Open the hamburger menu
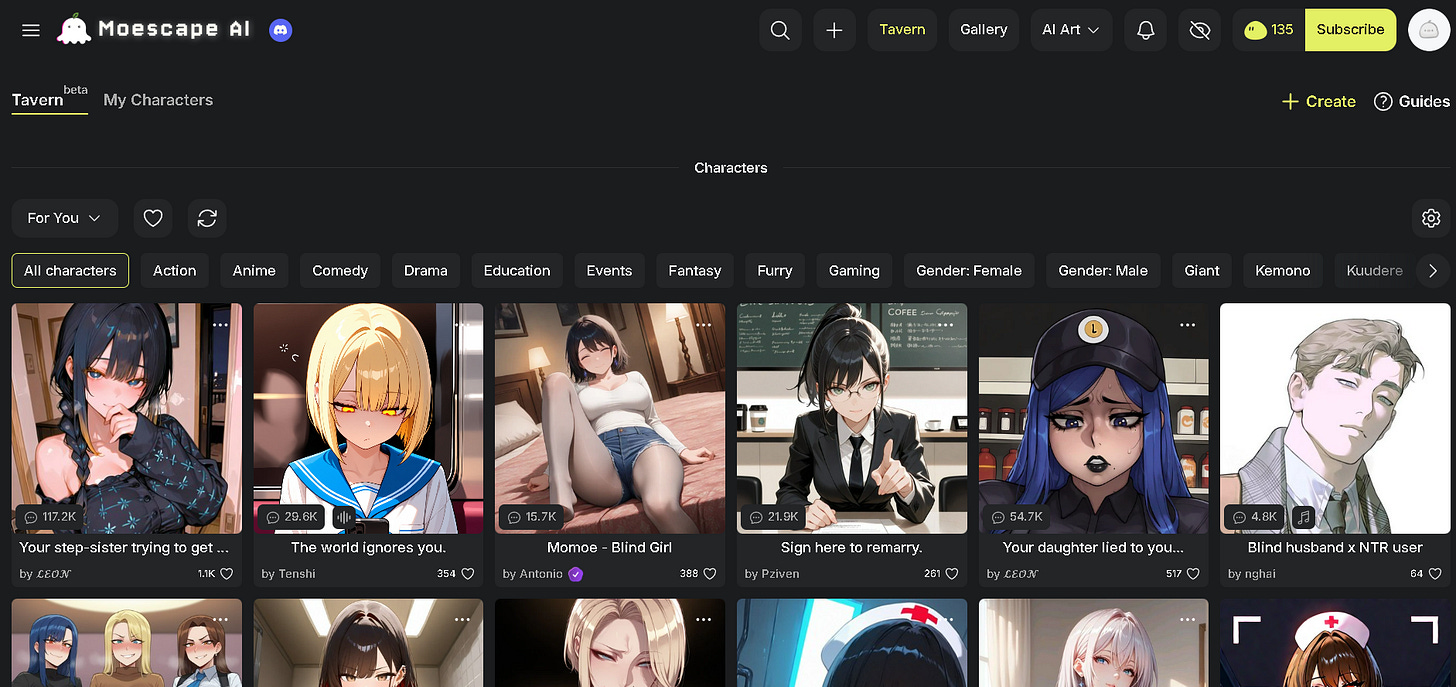 point(31,30)
